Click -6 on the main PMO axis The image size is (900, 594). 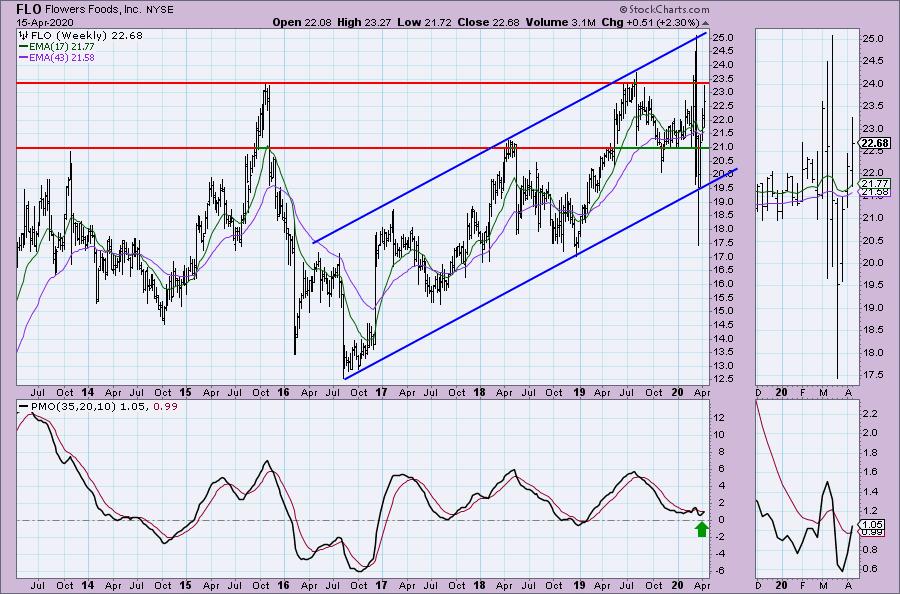click(720, 570)
